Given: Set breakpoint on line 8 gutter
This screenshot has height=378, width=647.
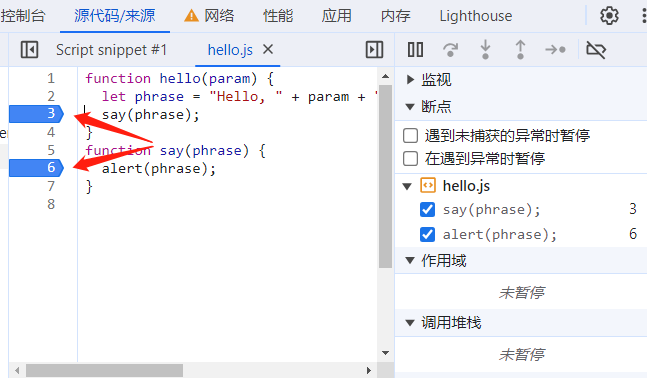Looking at the screenshot, I should click(x=50, y=204).
